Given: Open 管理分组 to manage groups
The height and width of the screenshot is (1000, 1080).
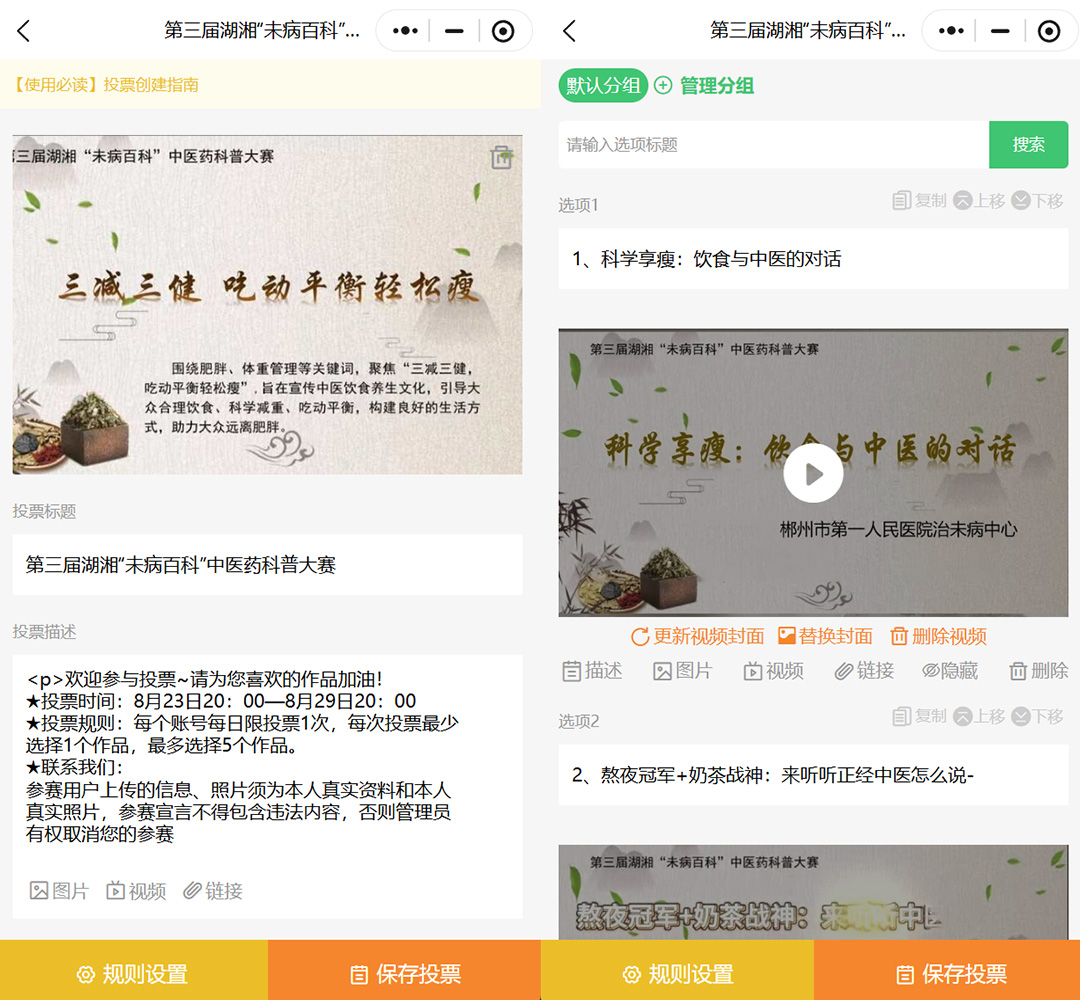Looking at the screenshot, I should 704,86.
